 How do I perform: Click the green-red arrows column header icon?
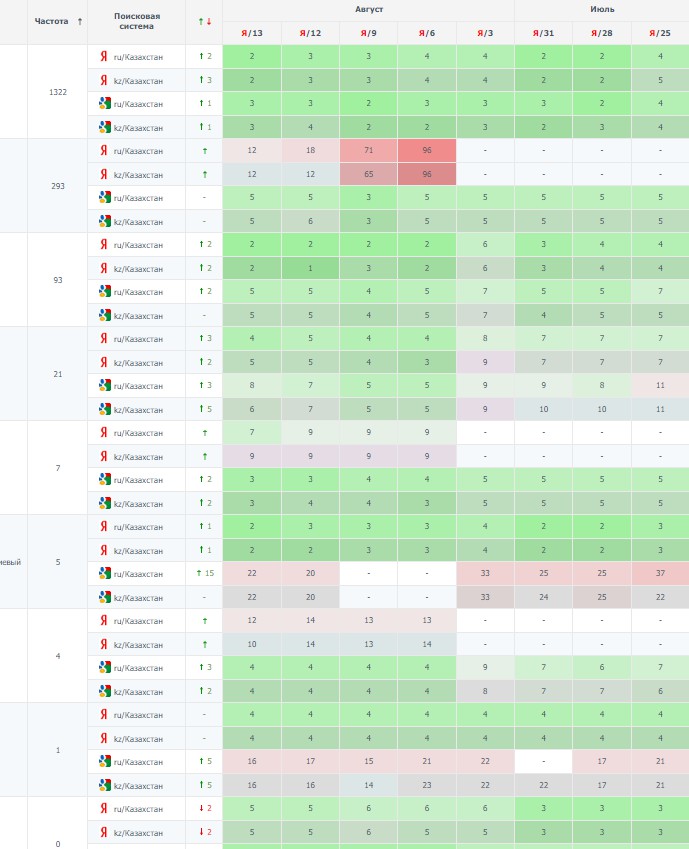[x=204, y=22]
